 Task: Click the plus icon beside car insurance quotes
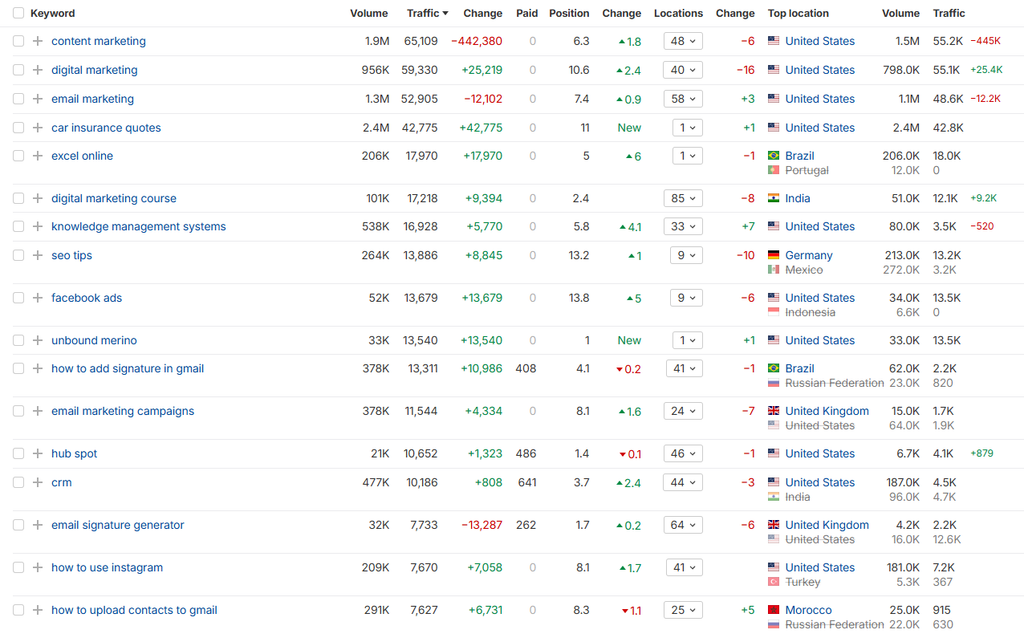coord(38,127)
